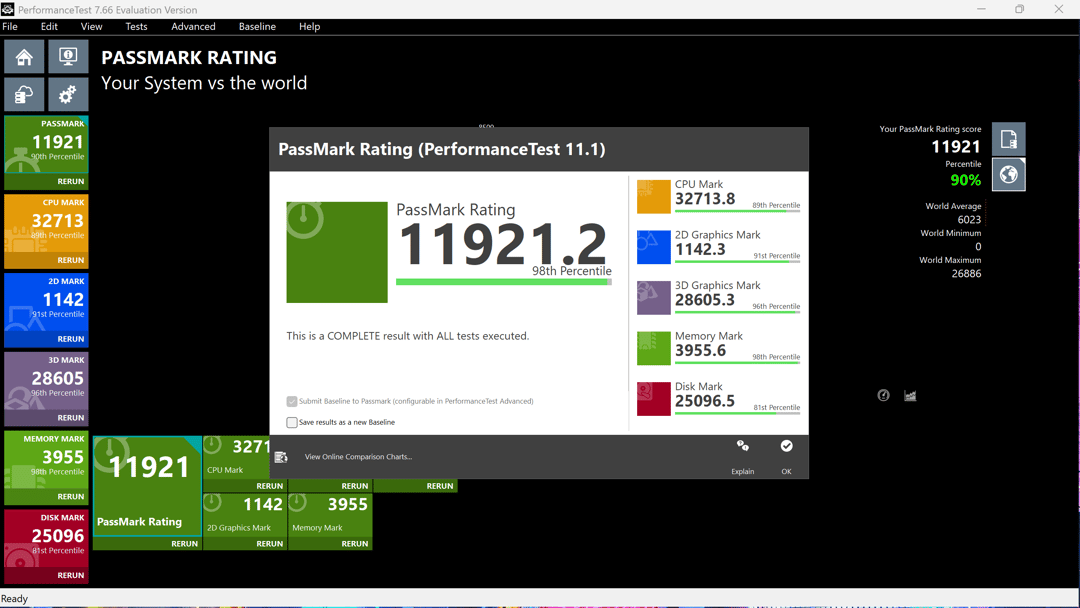
Task: Click the View Online Comparison Charts icon
Action: (x=281, y=457)
